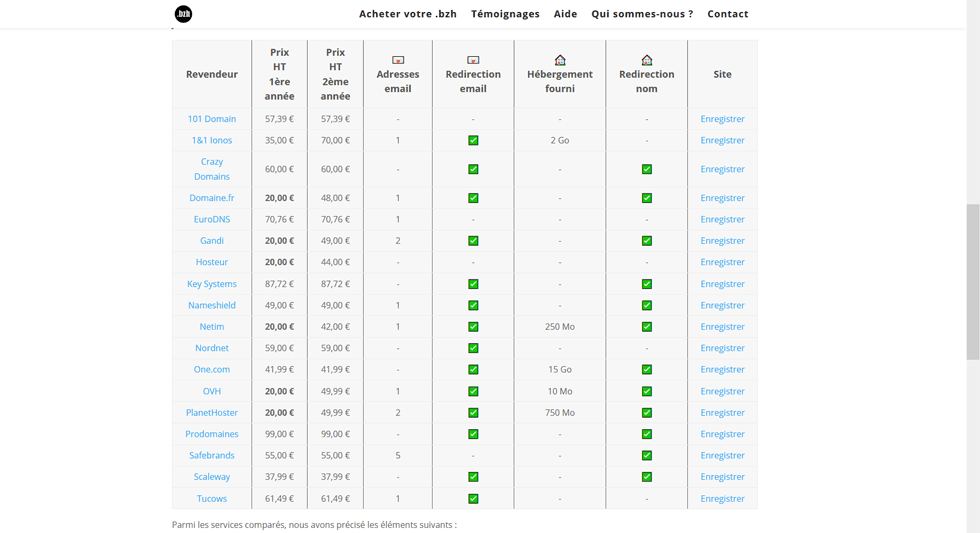980x533 pixels.
Task: Open the Netim reseller link
Action: tap(212, 326)
